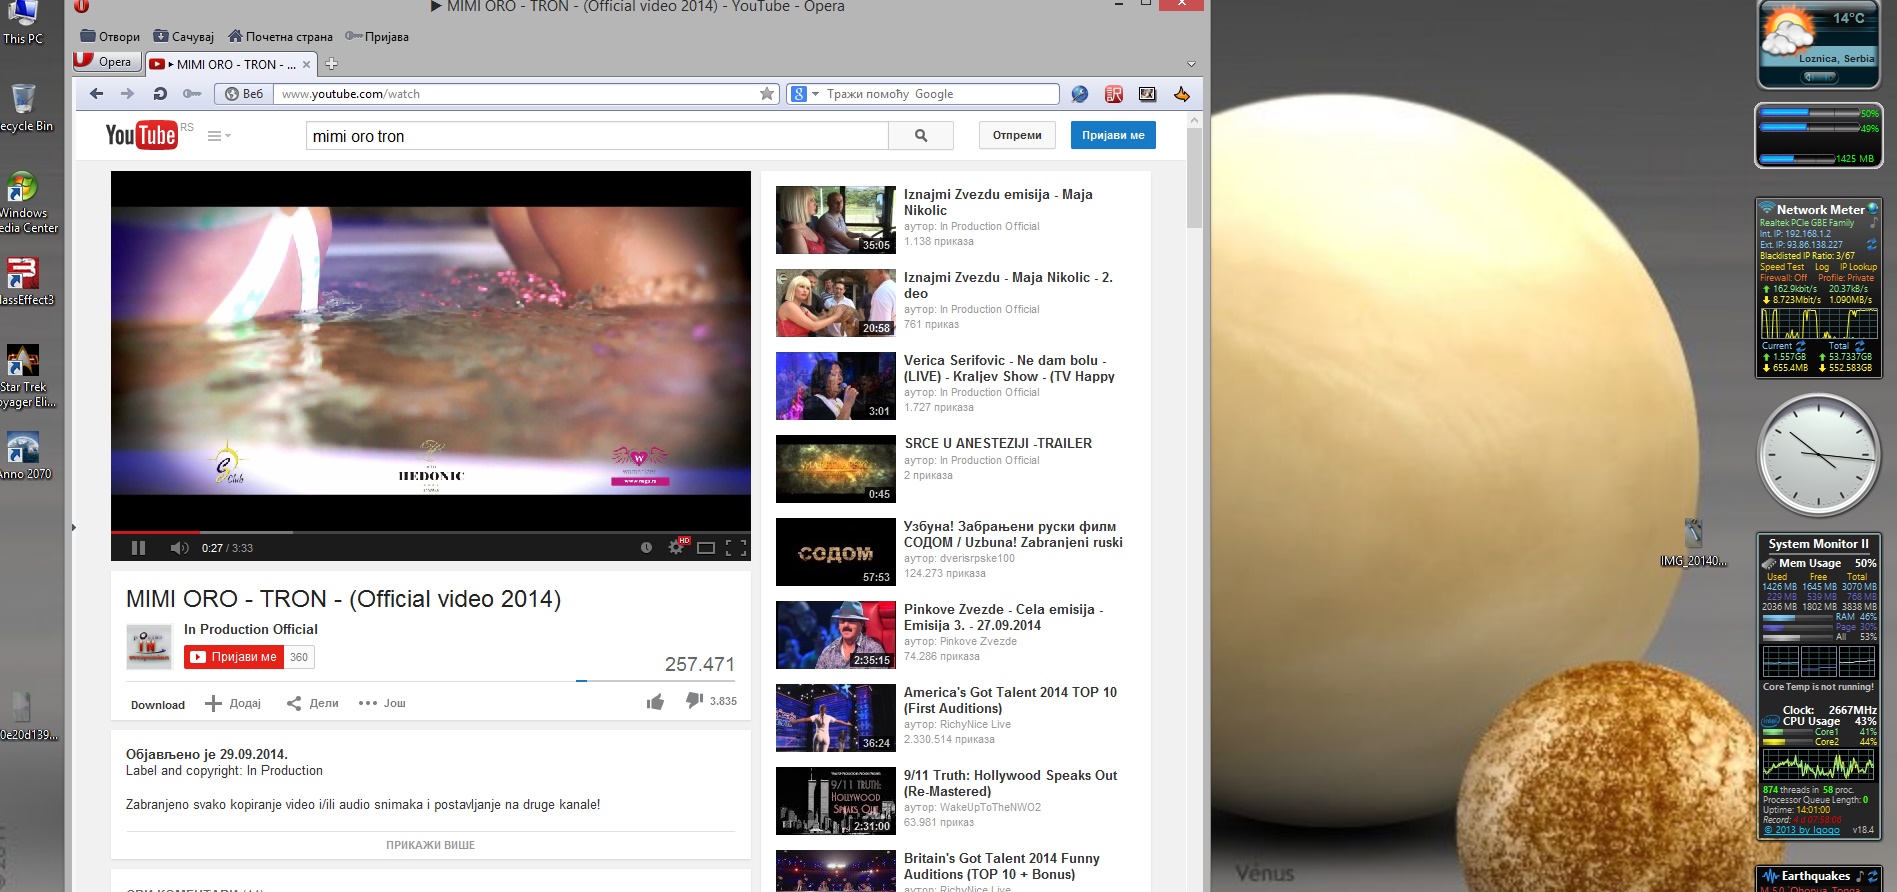
Task: Open Anno 2070 desktop shortcut
Action: tap(24, 456)
